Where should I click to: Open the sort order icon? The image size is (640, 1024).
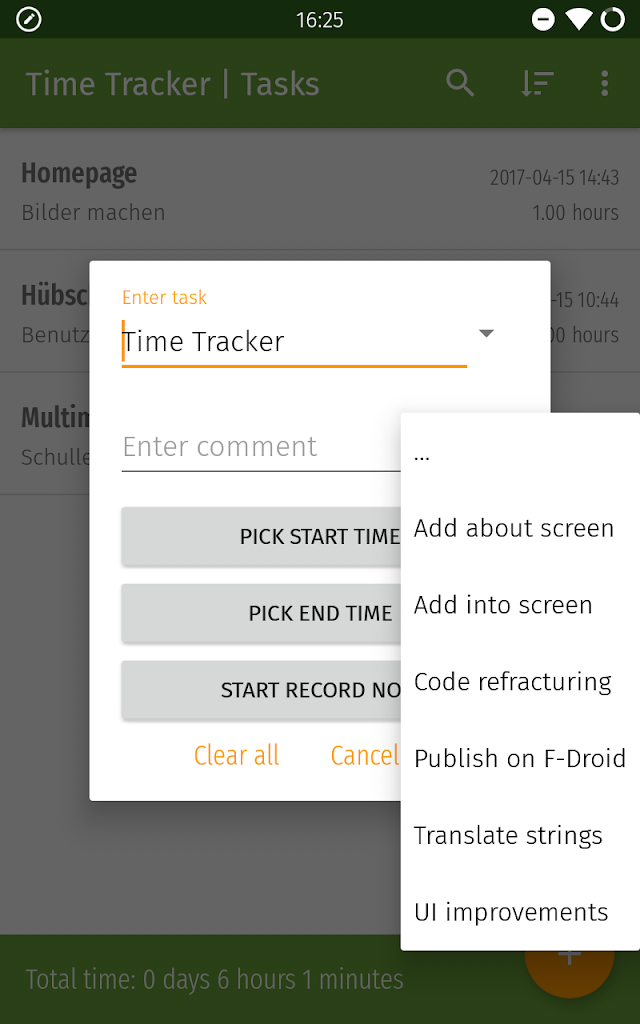coord(537,83)
